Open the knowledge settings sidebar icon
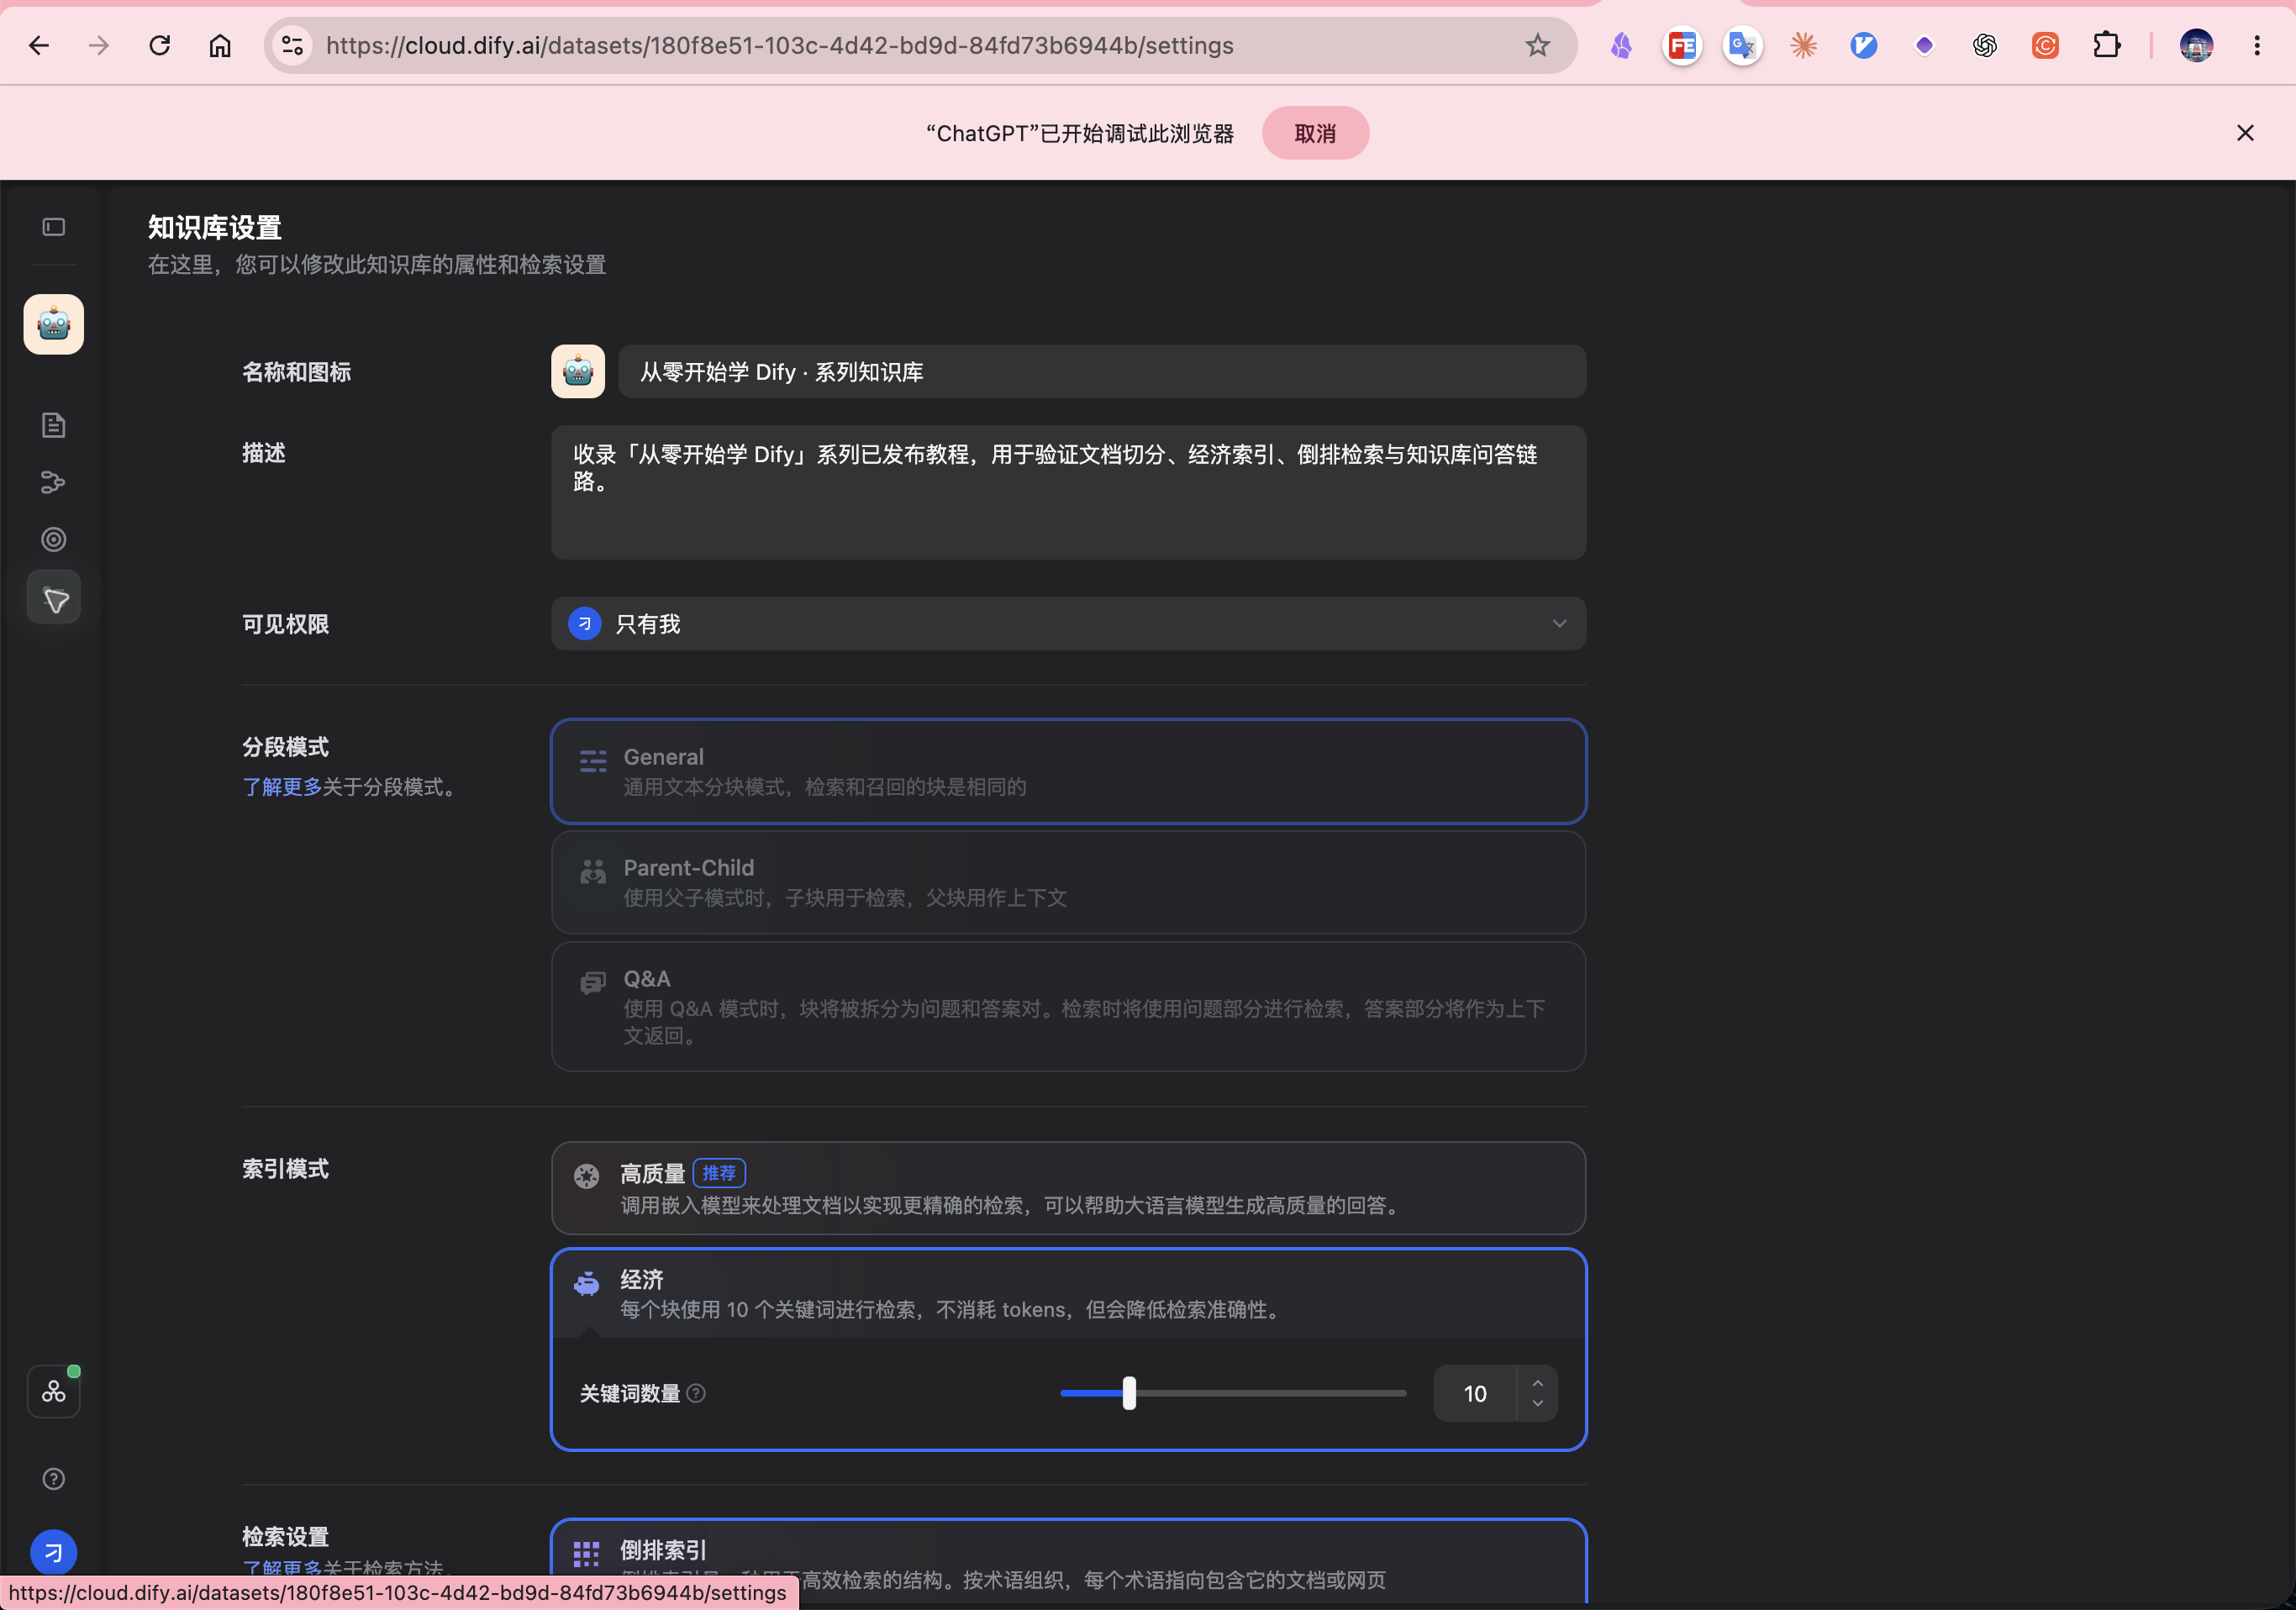The height and width of the screenshot is (1610, 2296). click(54, 598)
